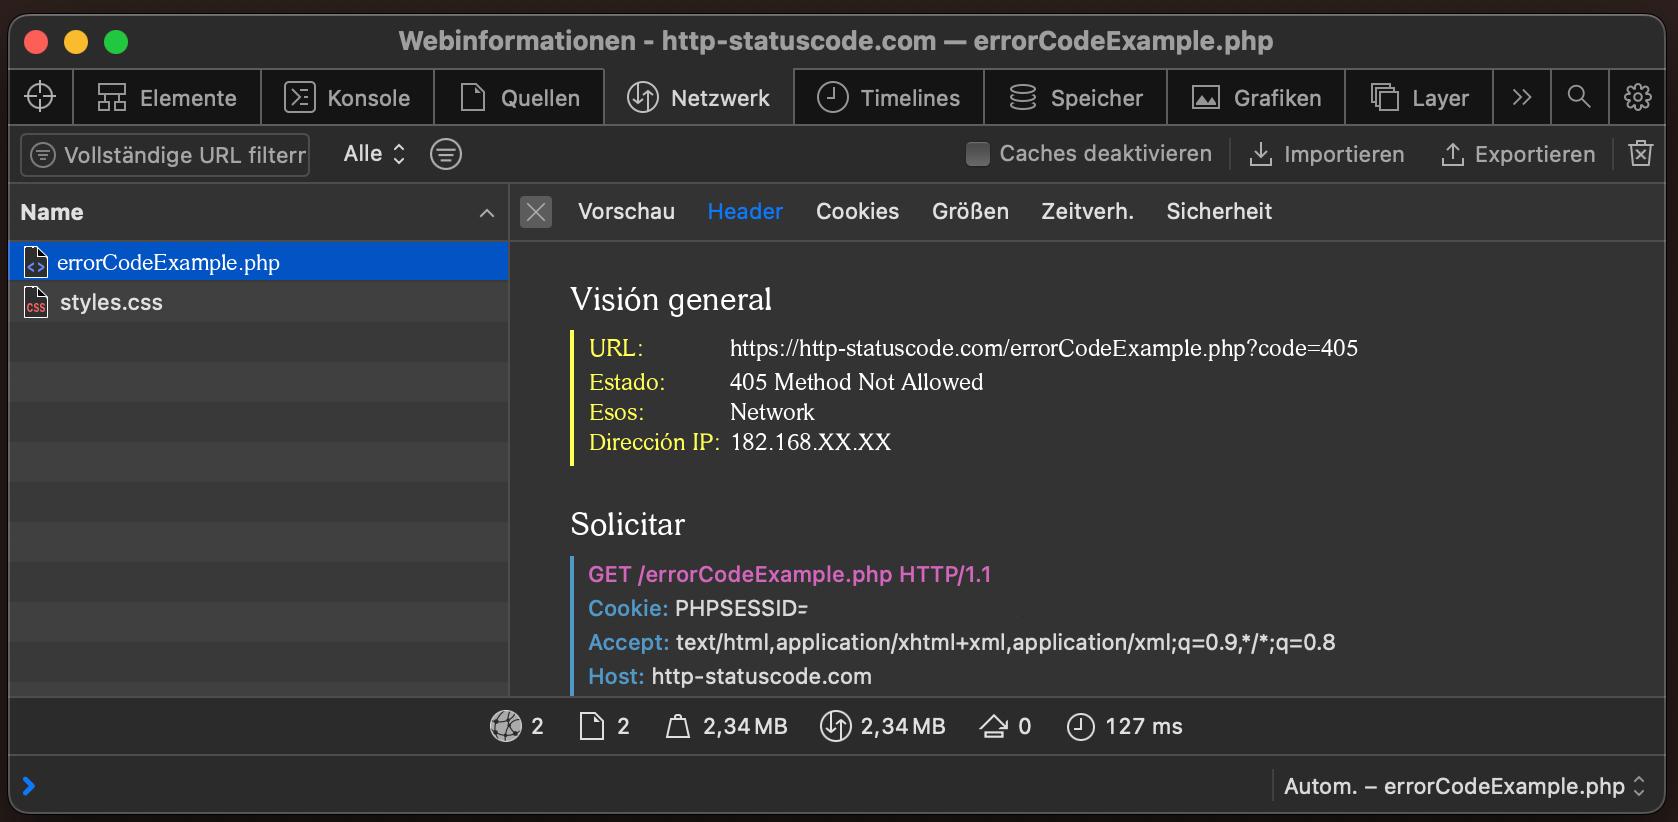Switch to the Konsole tab
This screenshot has width=1678, height=822.
347,97
